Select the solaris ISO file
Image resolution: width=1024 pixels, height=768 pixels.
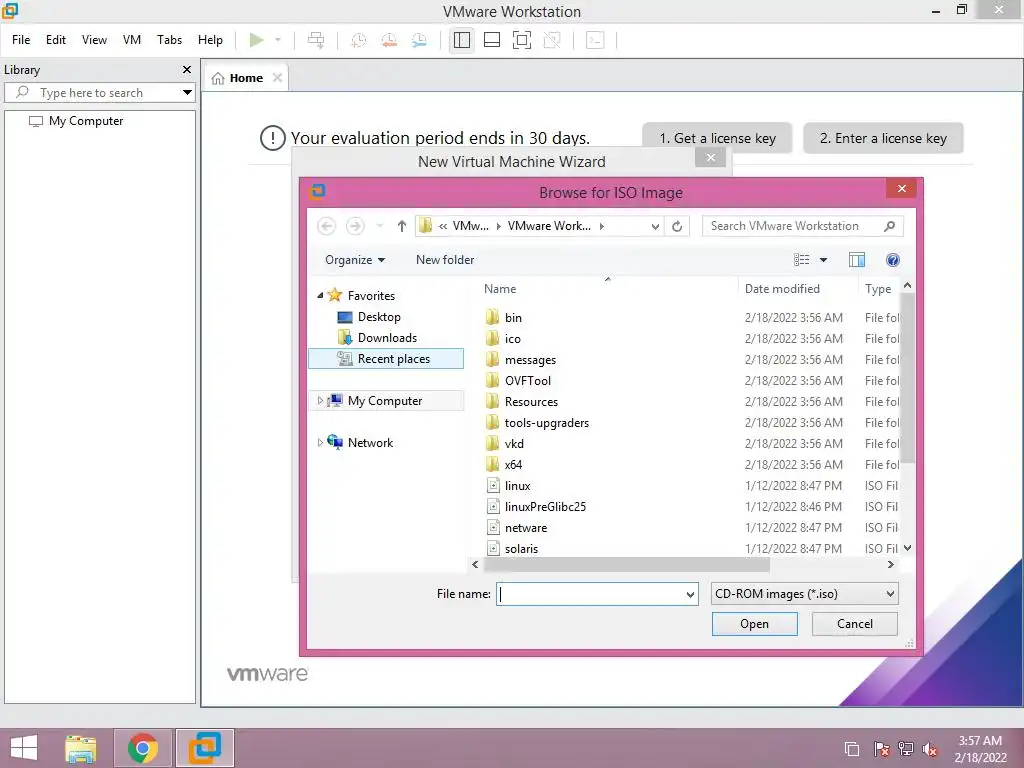click(521, 549)
